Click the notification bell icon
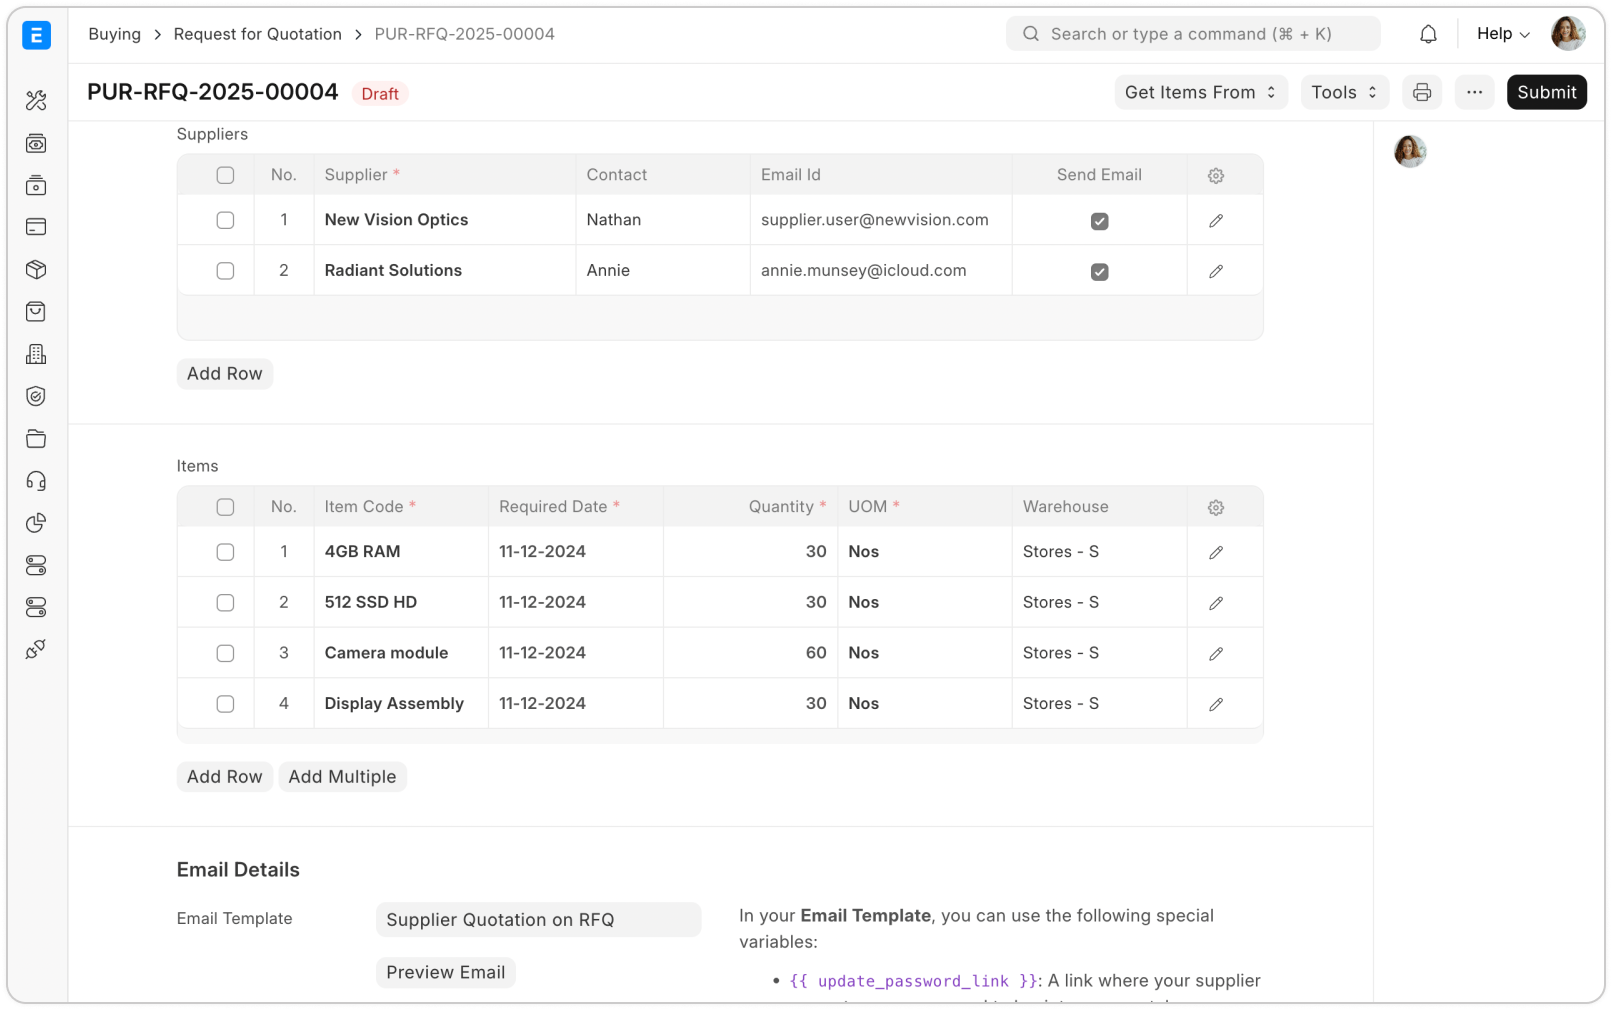Screen dimensions: 1612x1010 (x=1428, y=34)
